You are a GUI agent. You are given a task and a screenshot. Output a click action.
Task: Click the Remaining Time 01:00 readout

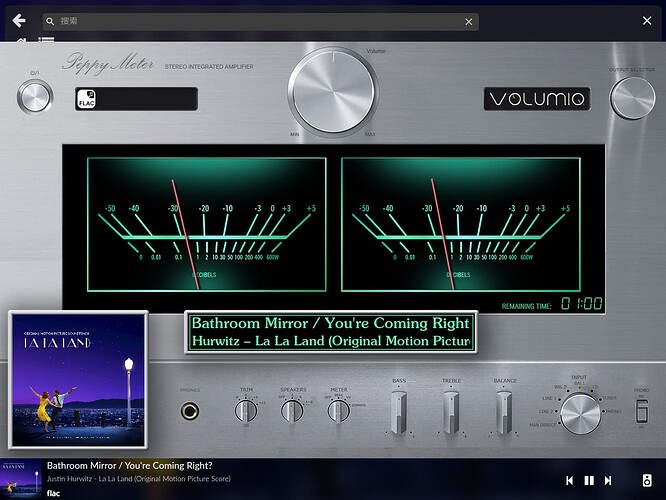(552, 304)
